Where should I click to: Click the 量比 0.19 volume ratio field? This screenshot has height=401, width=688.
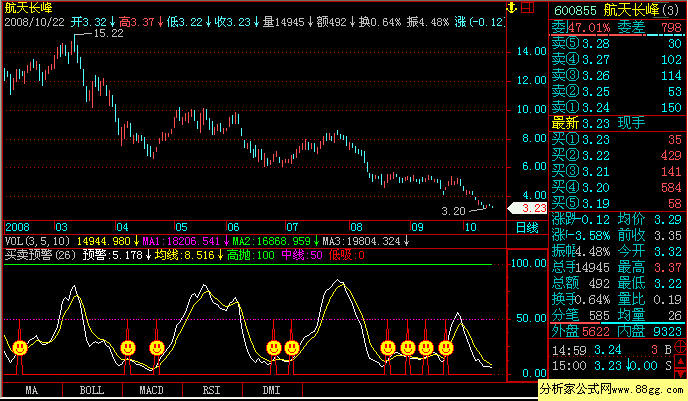[650, 299]
